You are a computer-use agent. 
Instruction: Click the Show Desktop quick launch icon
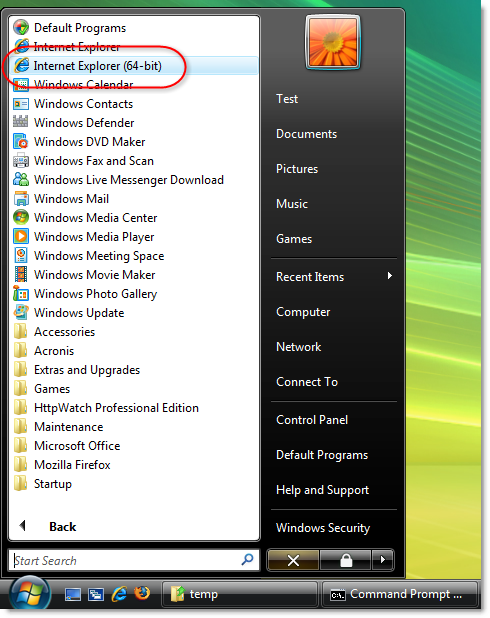coord(73,594)
